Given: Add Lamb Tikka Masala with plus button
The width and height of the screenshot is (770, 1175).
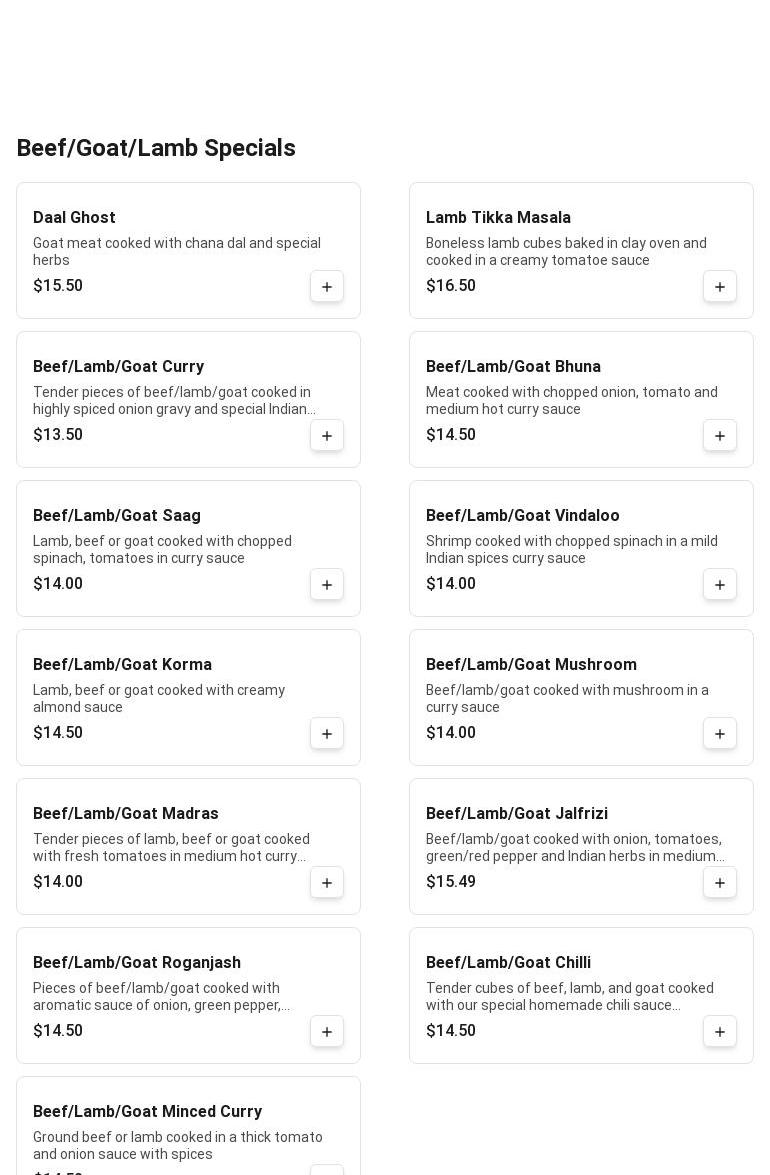Looking at the screenshot, I should [x=720, y=287].
